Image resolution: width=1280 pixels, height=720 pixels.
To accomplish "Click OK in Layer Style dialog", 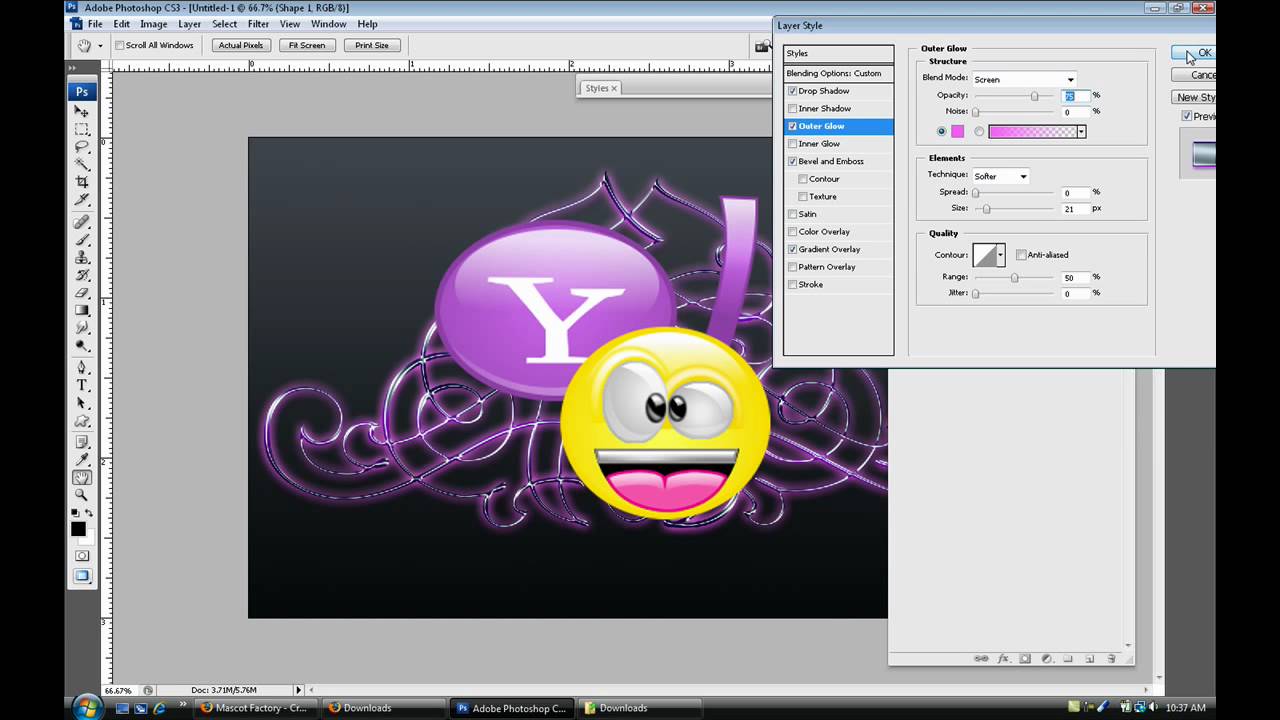I will pyautogui.click(x=1194, y=53).
